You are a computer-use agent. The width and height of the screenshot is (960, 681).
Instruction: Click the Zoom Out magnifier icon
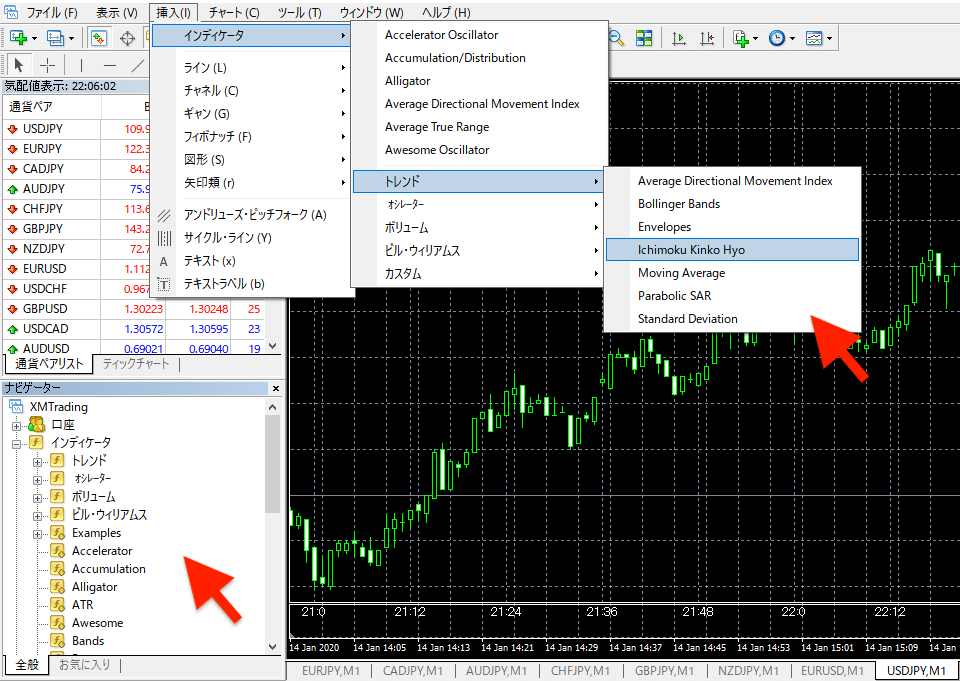point(616,38)
